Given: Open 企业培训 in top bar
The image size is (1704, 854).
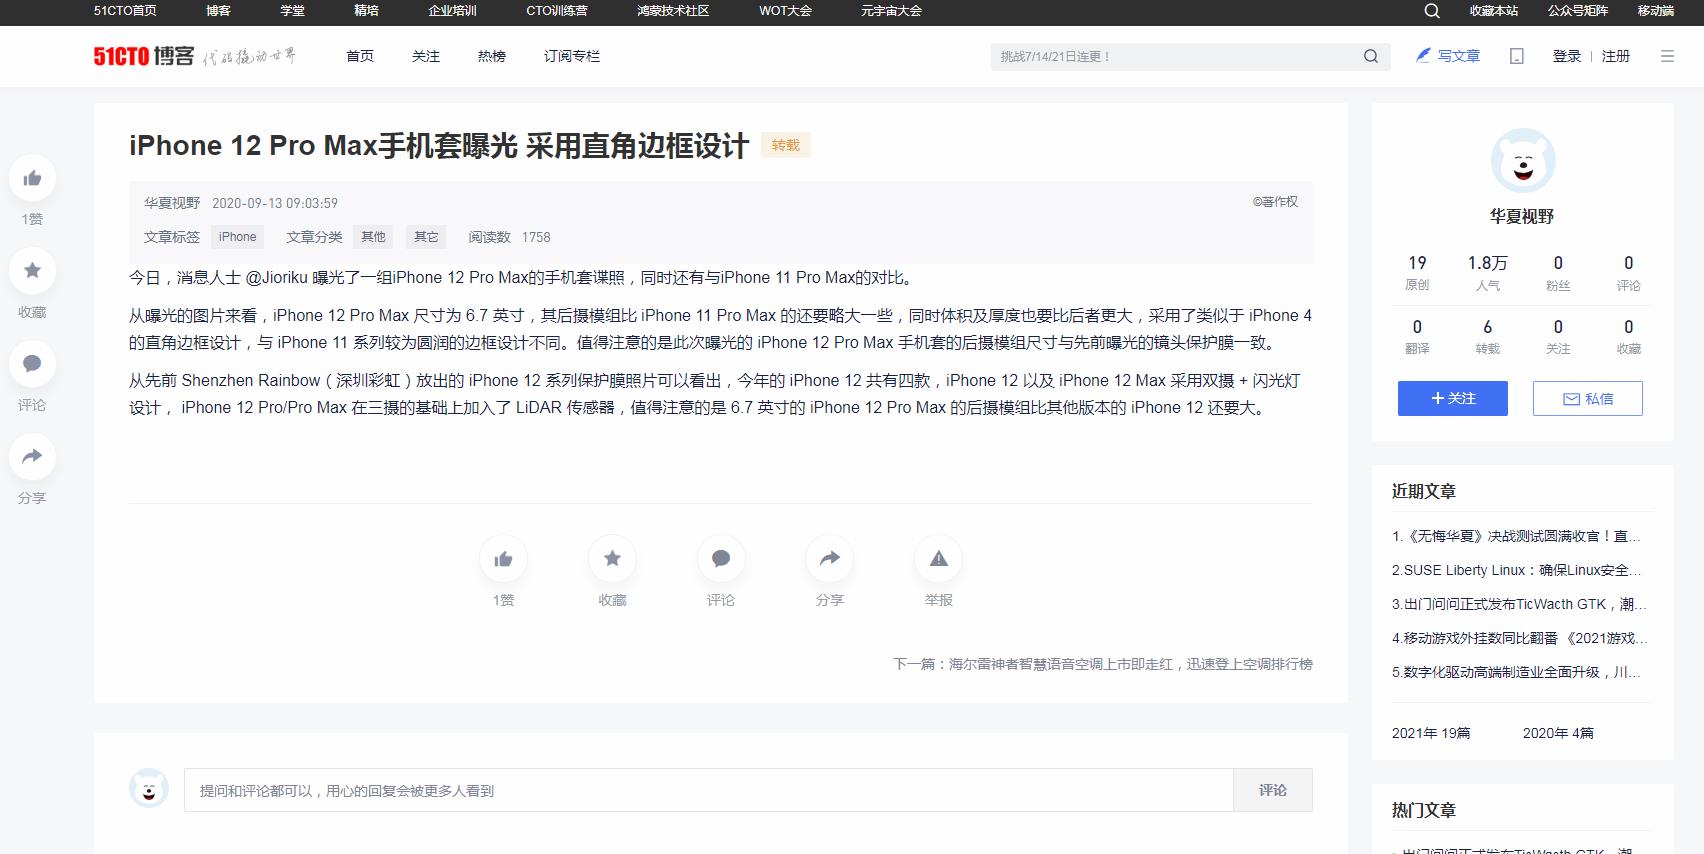Looking at the screenshot, I should (x=452, y=11).
